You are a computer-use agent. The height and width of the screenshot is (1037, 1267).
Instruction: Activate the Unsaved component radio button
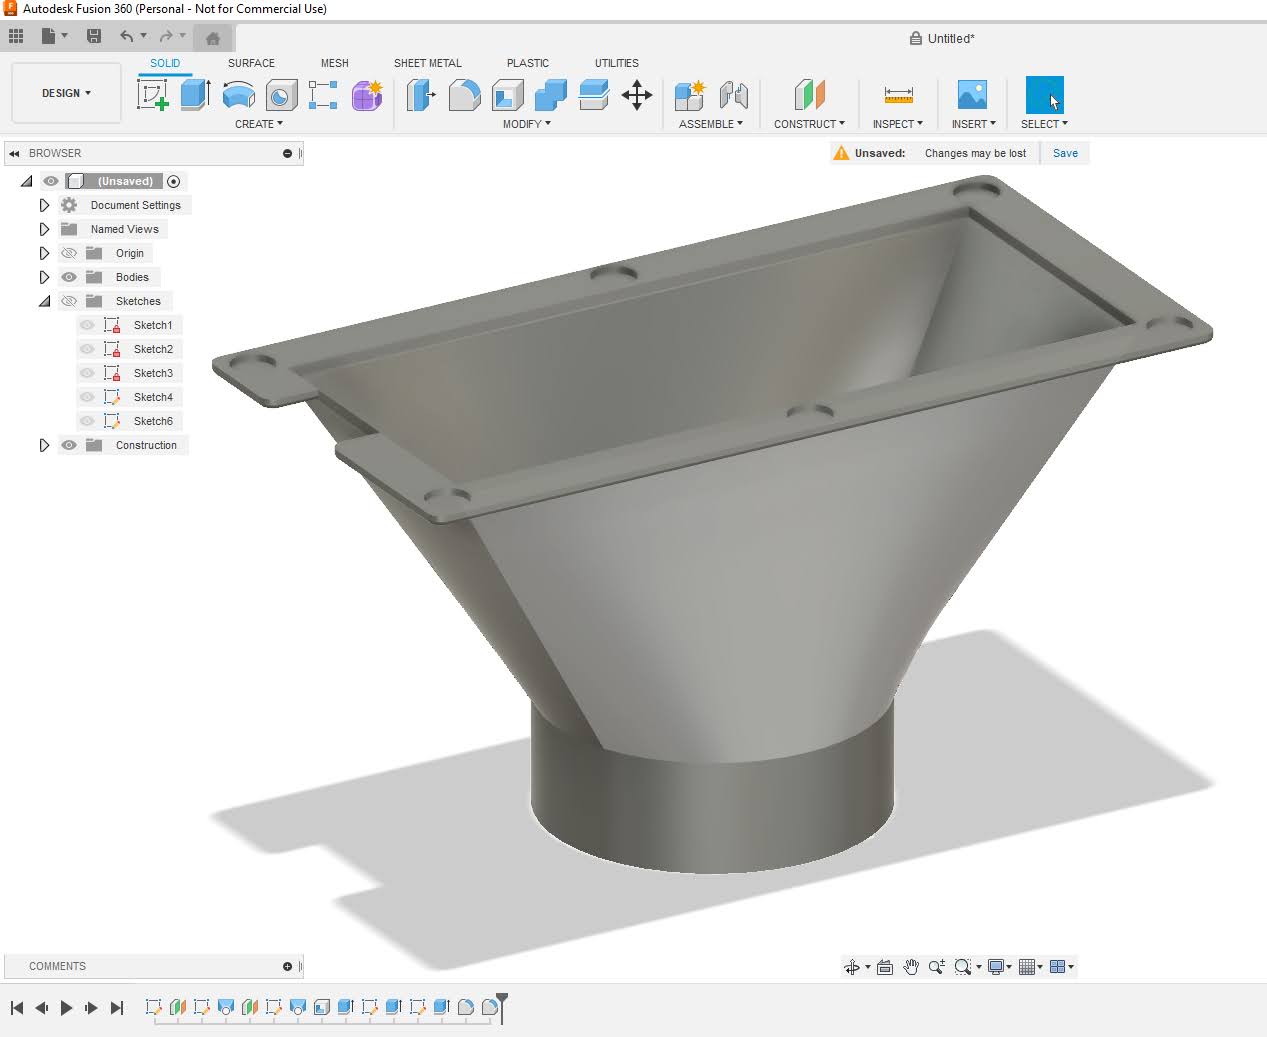point(174,181)
